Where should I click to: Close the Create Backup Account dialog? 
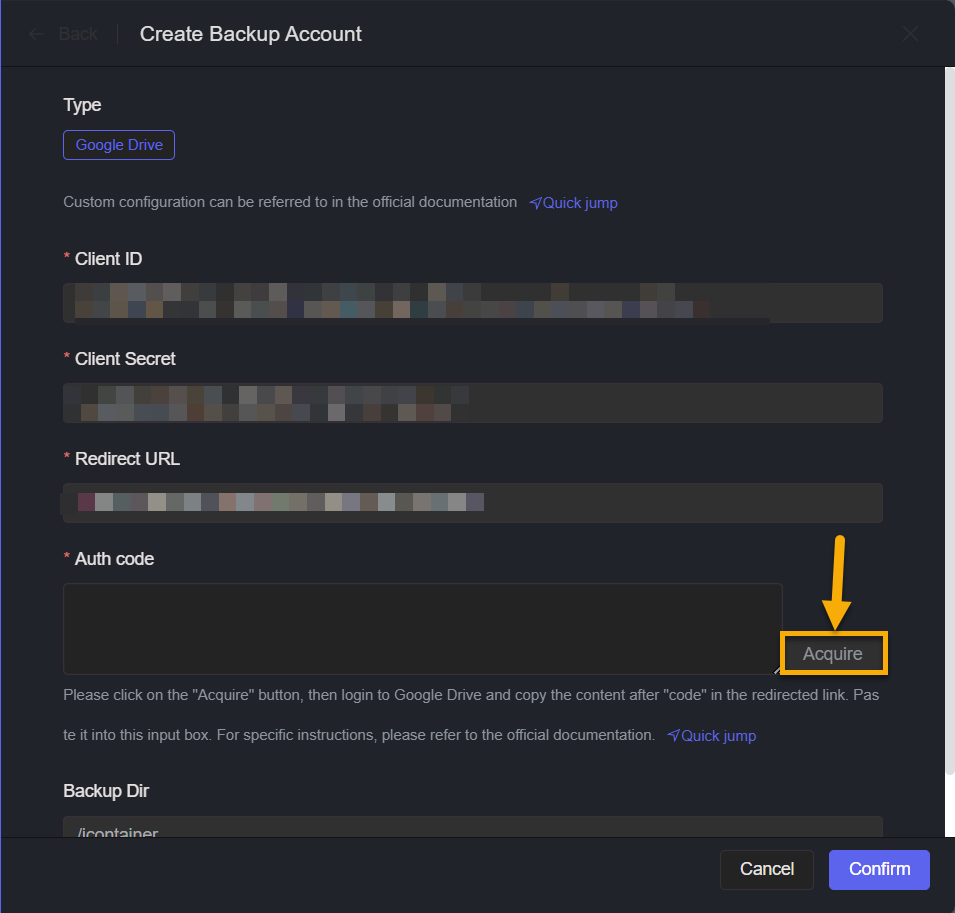(x=910, y=34)
